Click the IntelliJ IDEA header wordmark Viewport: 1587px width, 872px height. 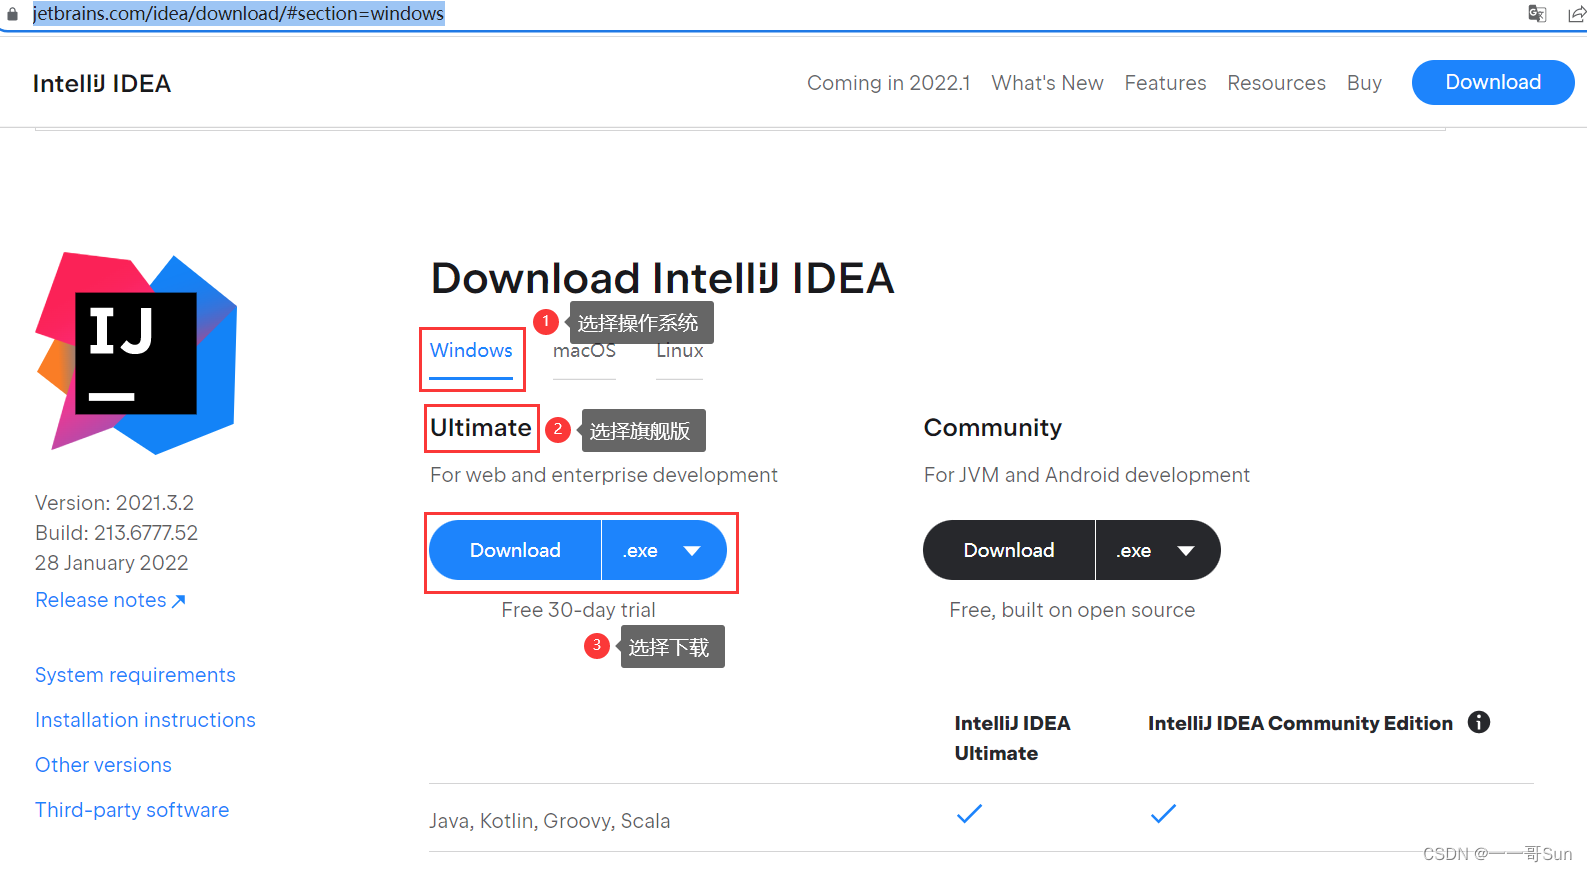pyautogui.click(x=102, y=83)
